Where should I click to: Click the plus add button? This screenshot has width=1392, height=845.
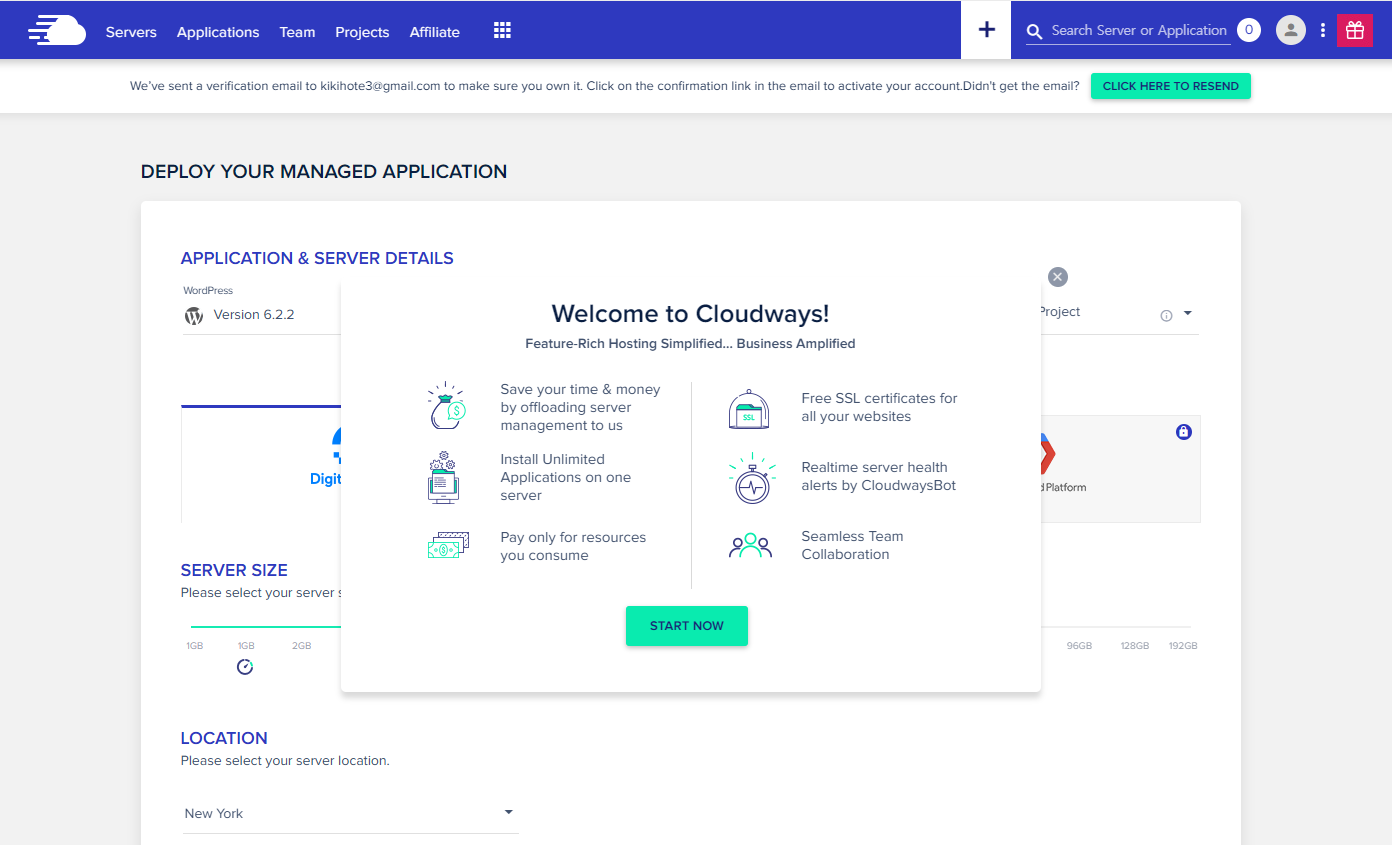(986, 30)
